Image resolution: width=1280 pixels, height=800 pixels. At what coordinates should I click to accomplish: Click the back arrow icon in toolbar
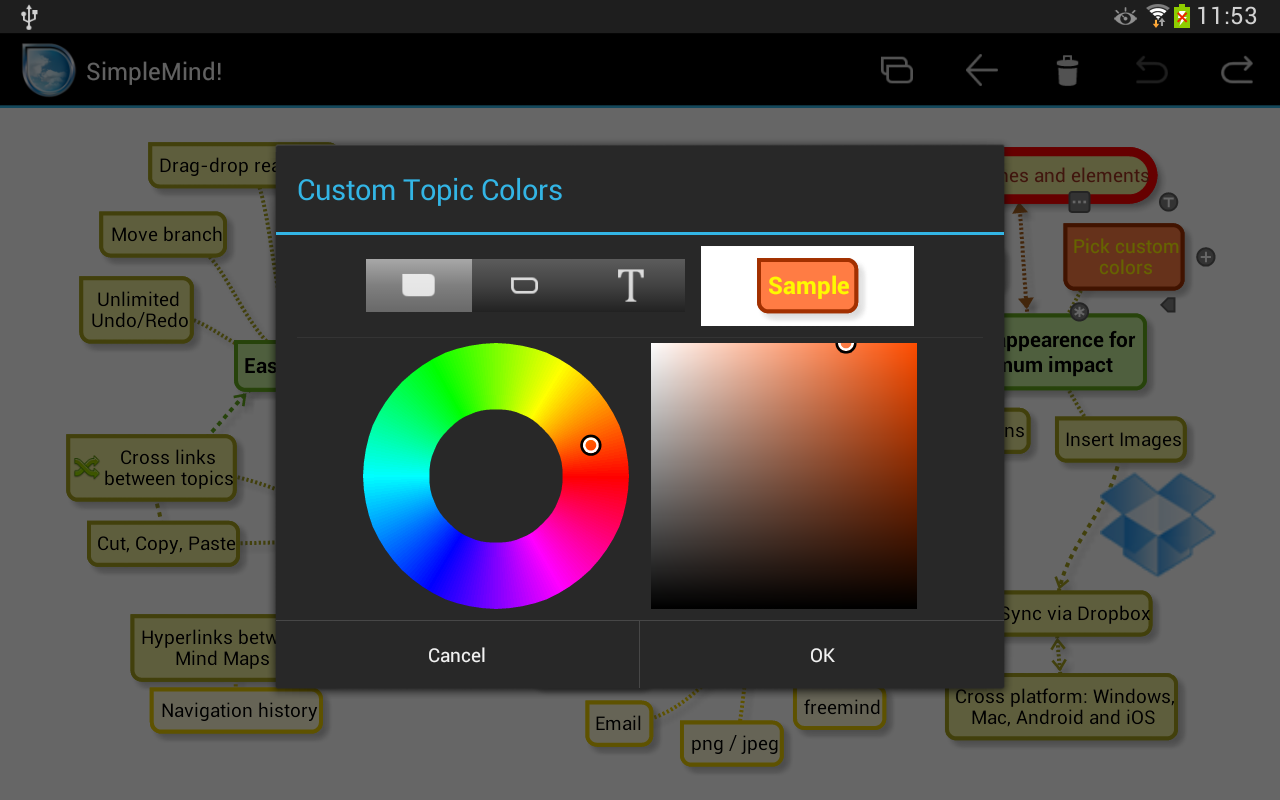tap(981, 70)
